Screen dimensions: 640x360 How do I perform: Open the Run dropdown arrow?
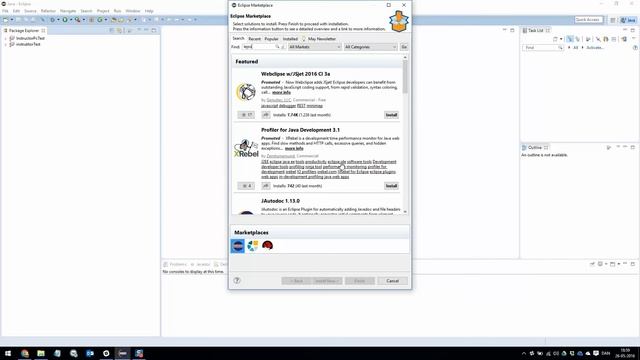coord(71,20)
